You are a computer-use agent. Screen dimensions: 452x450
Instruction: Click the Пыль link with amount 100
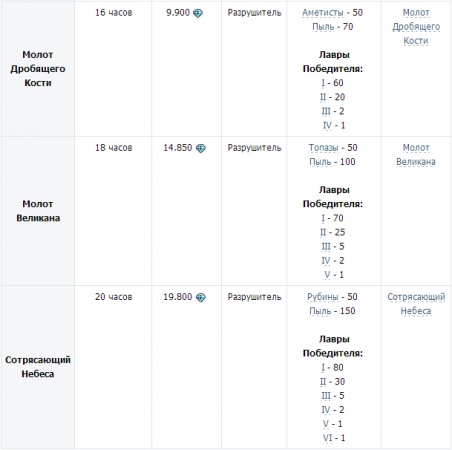(320, 162)
